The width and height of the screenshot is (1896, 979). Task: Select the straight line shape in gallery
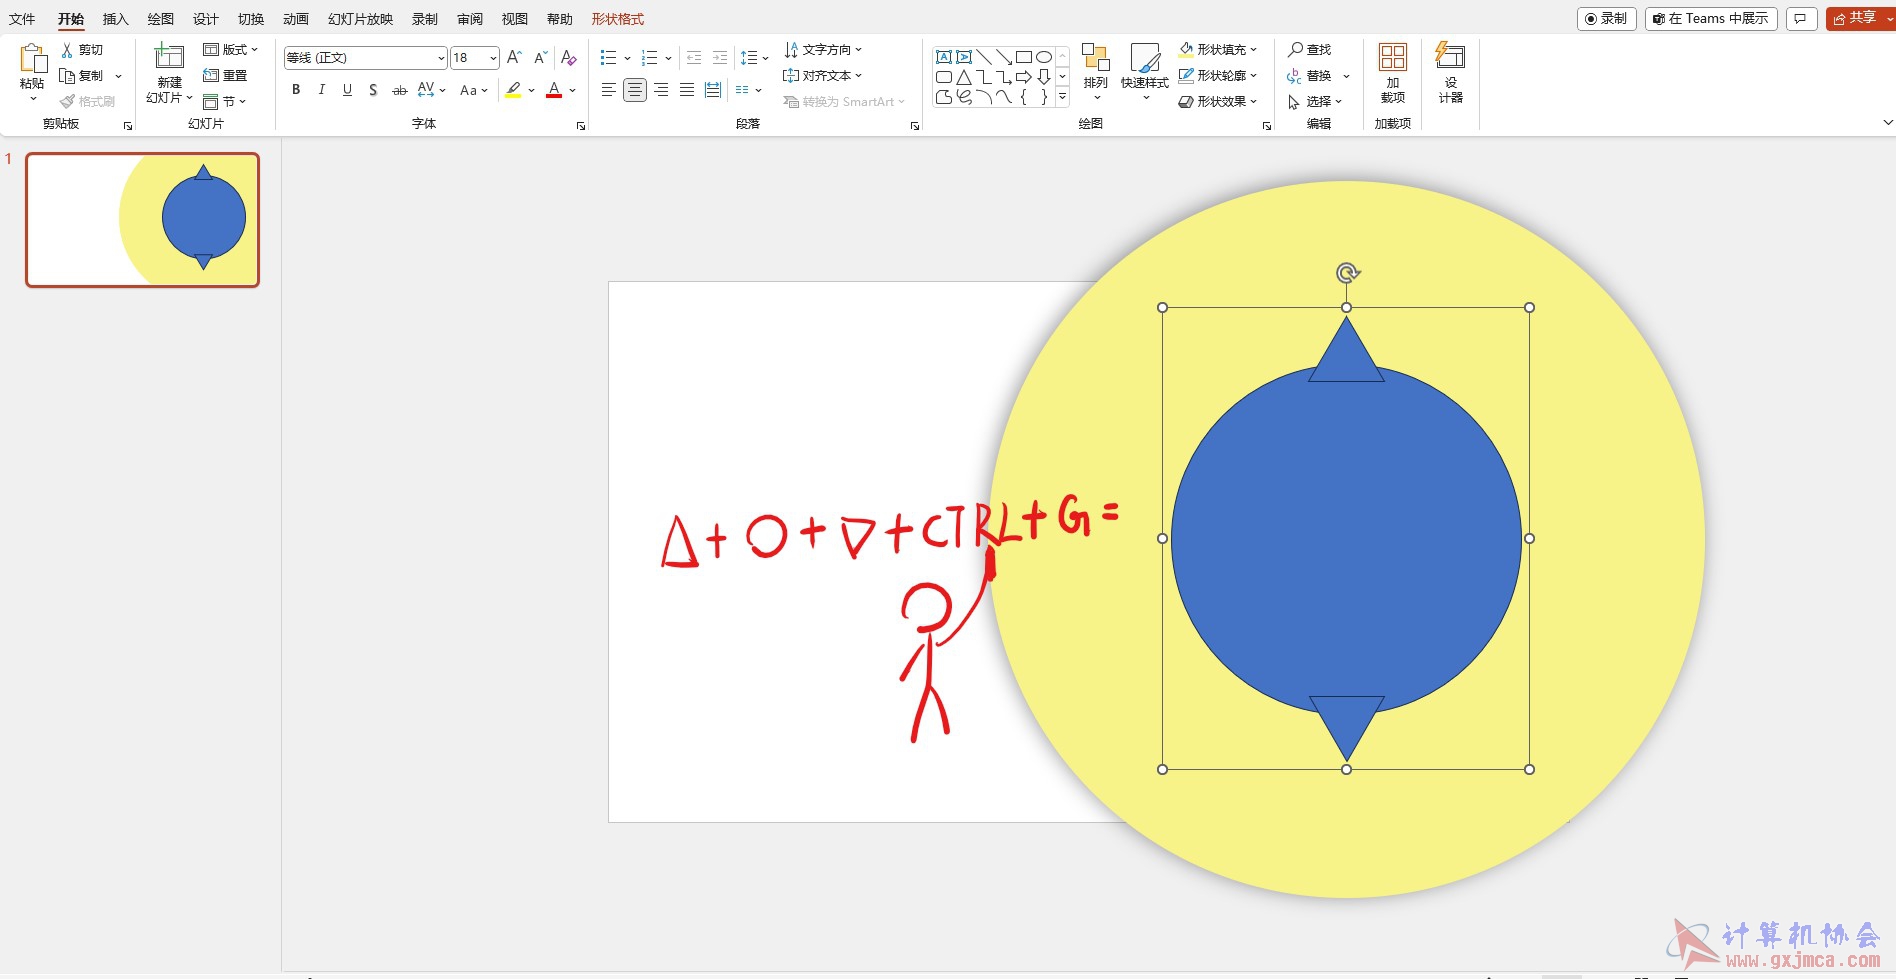point(984,57)
